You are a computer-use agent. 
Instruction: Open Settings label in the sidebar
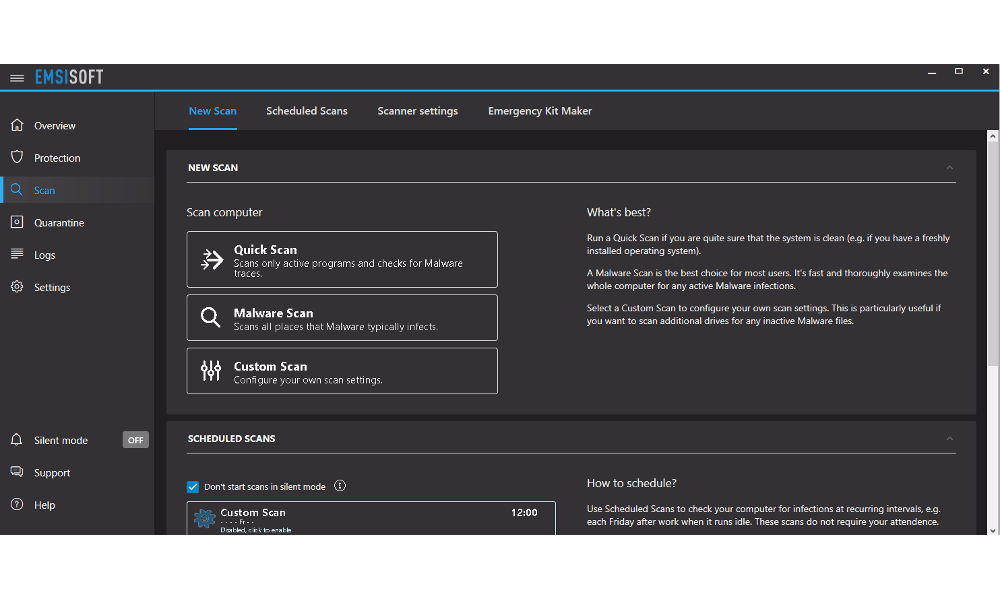(52, 288)
